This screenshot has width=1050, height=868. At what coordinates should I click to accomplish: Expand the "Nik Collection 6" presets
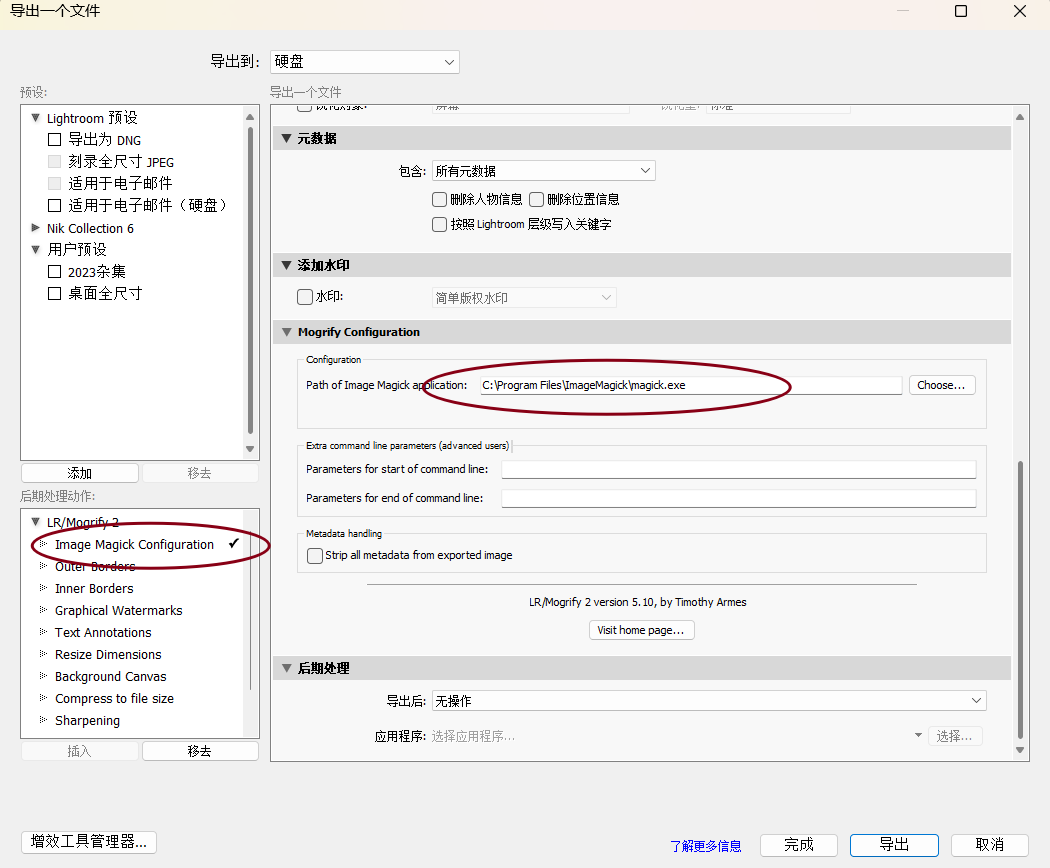click(x=35, y=228)
